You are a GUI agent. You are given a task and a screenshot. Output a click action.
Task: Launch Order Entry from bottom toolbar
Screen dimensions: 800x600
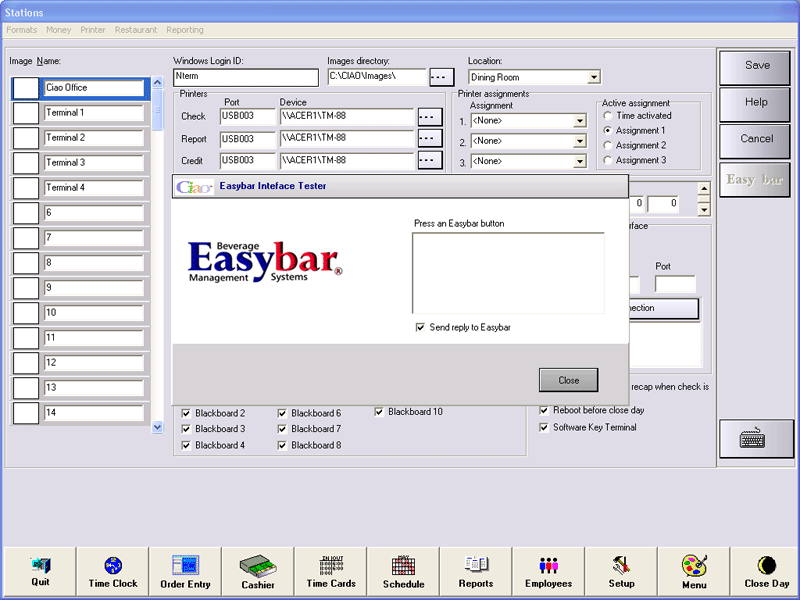[x=185, y=571]
